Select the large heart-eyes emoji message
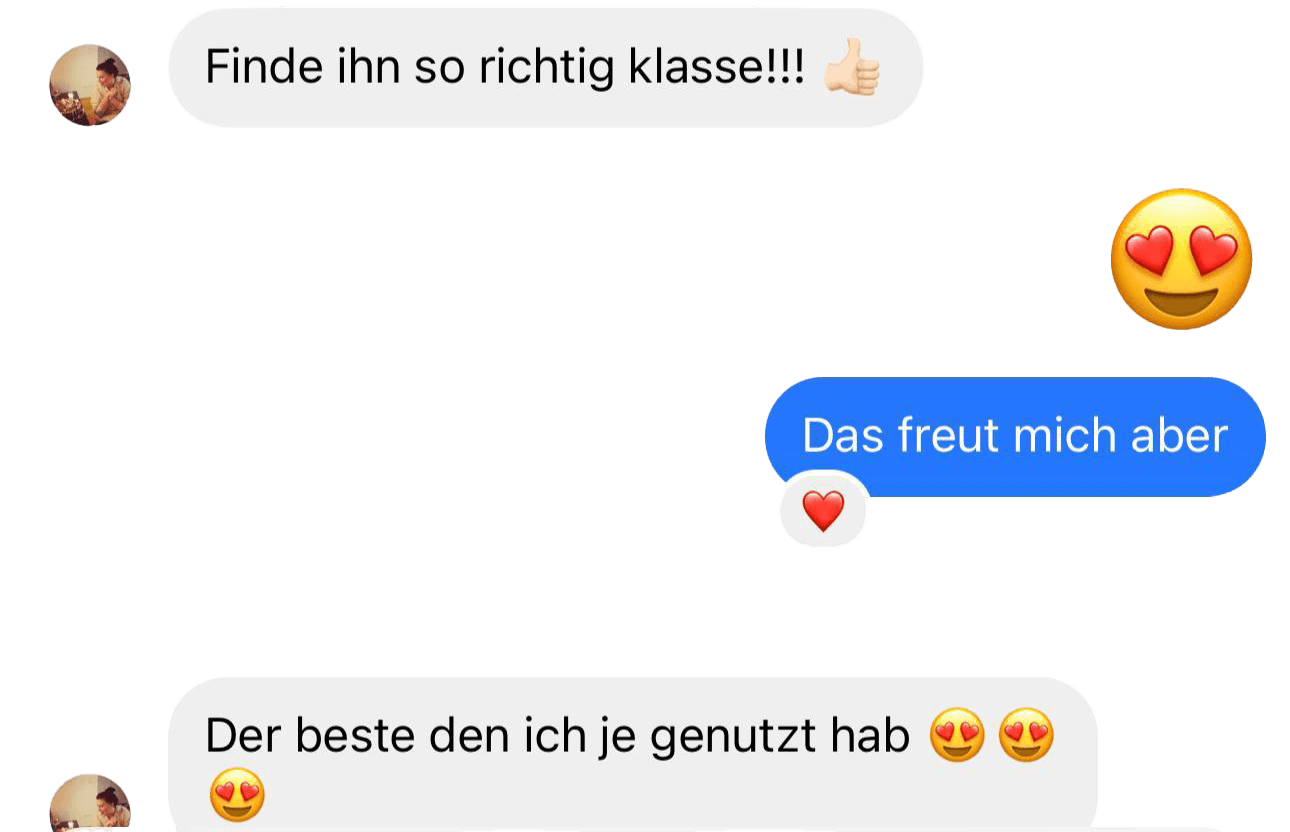Viewport: 1290px width, 832px height. [1181, 258]
